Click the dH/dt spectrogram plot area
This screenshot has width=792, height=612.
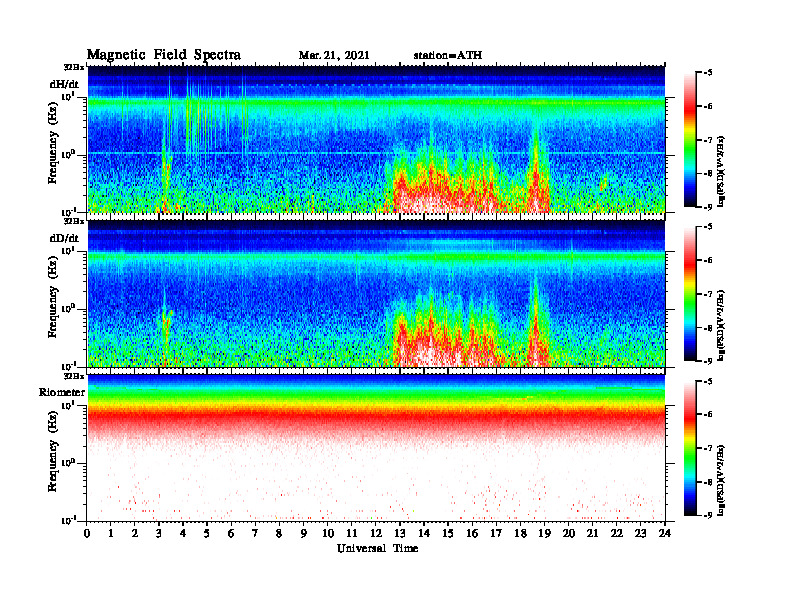[x=376, y=139]
